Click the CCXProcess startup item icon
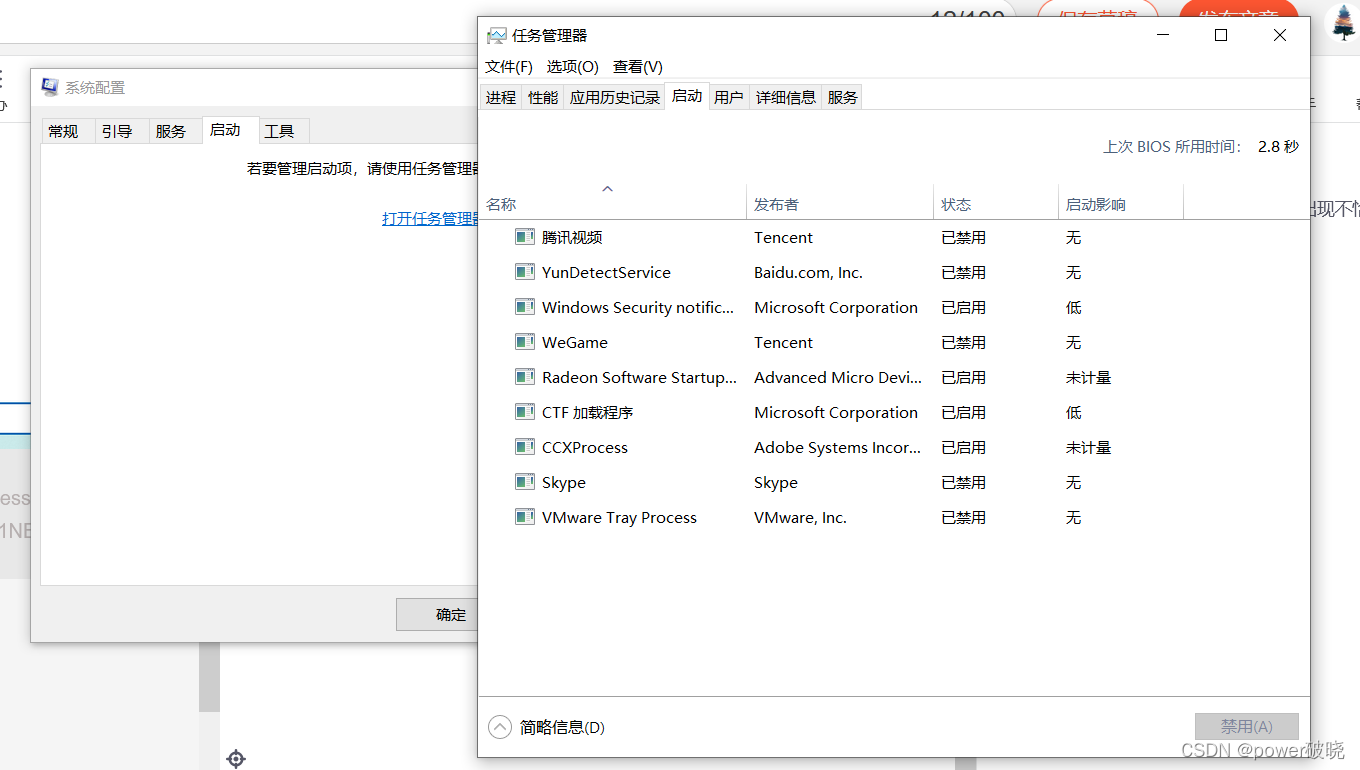This screenshot has width=1360, height=770. tap(524, 447)
